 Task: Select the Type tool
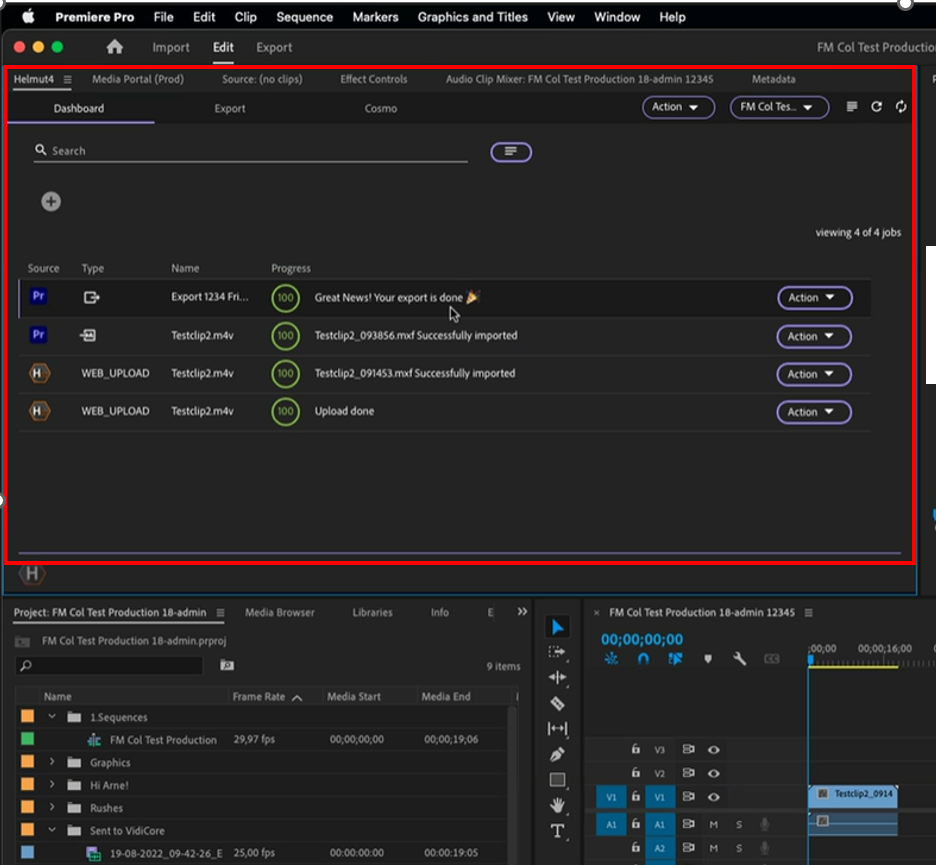[558, 831]
